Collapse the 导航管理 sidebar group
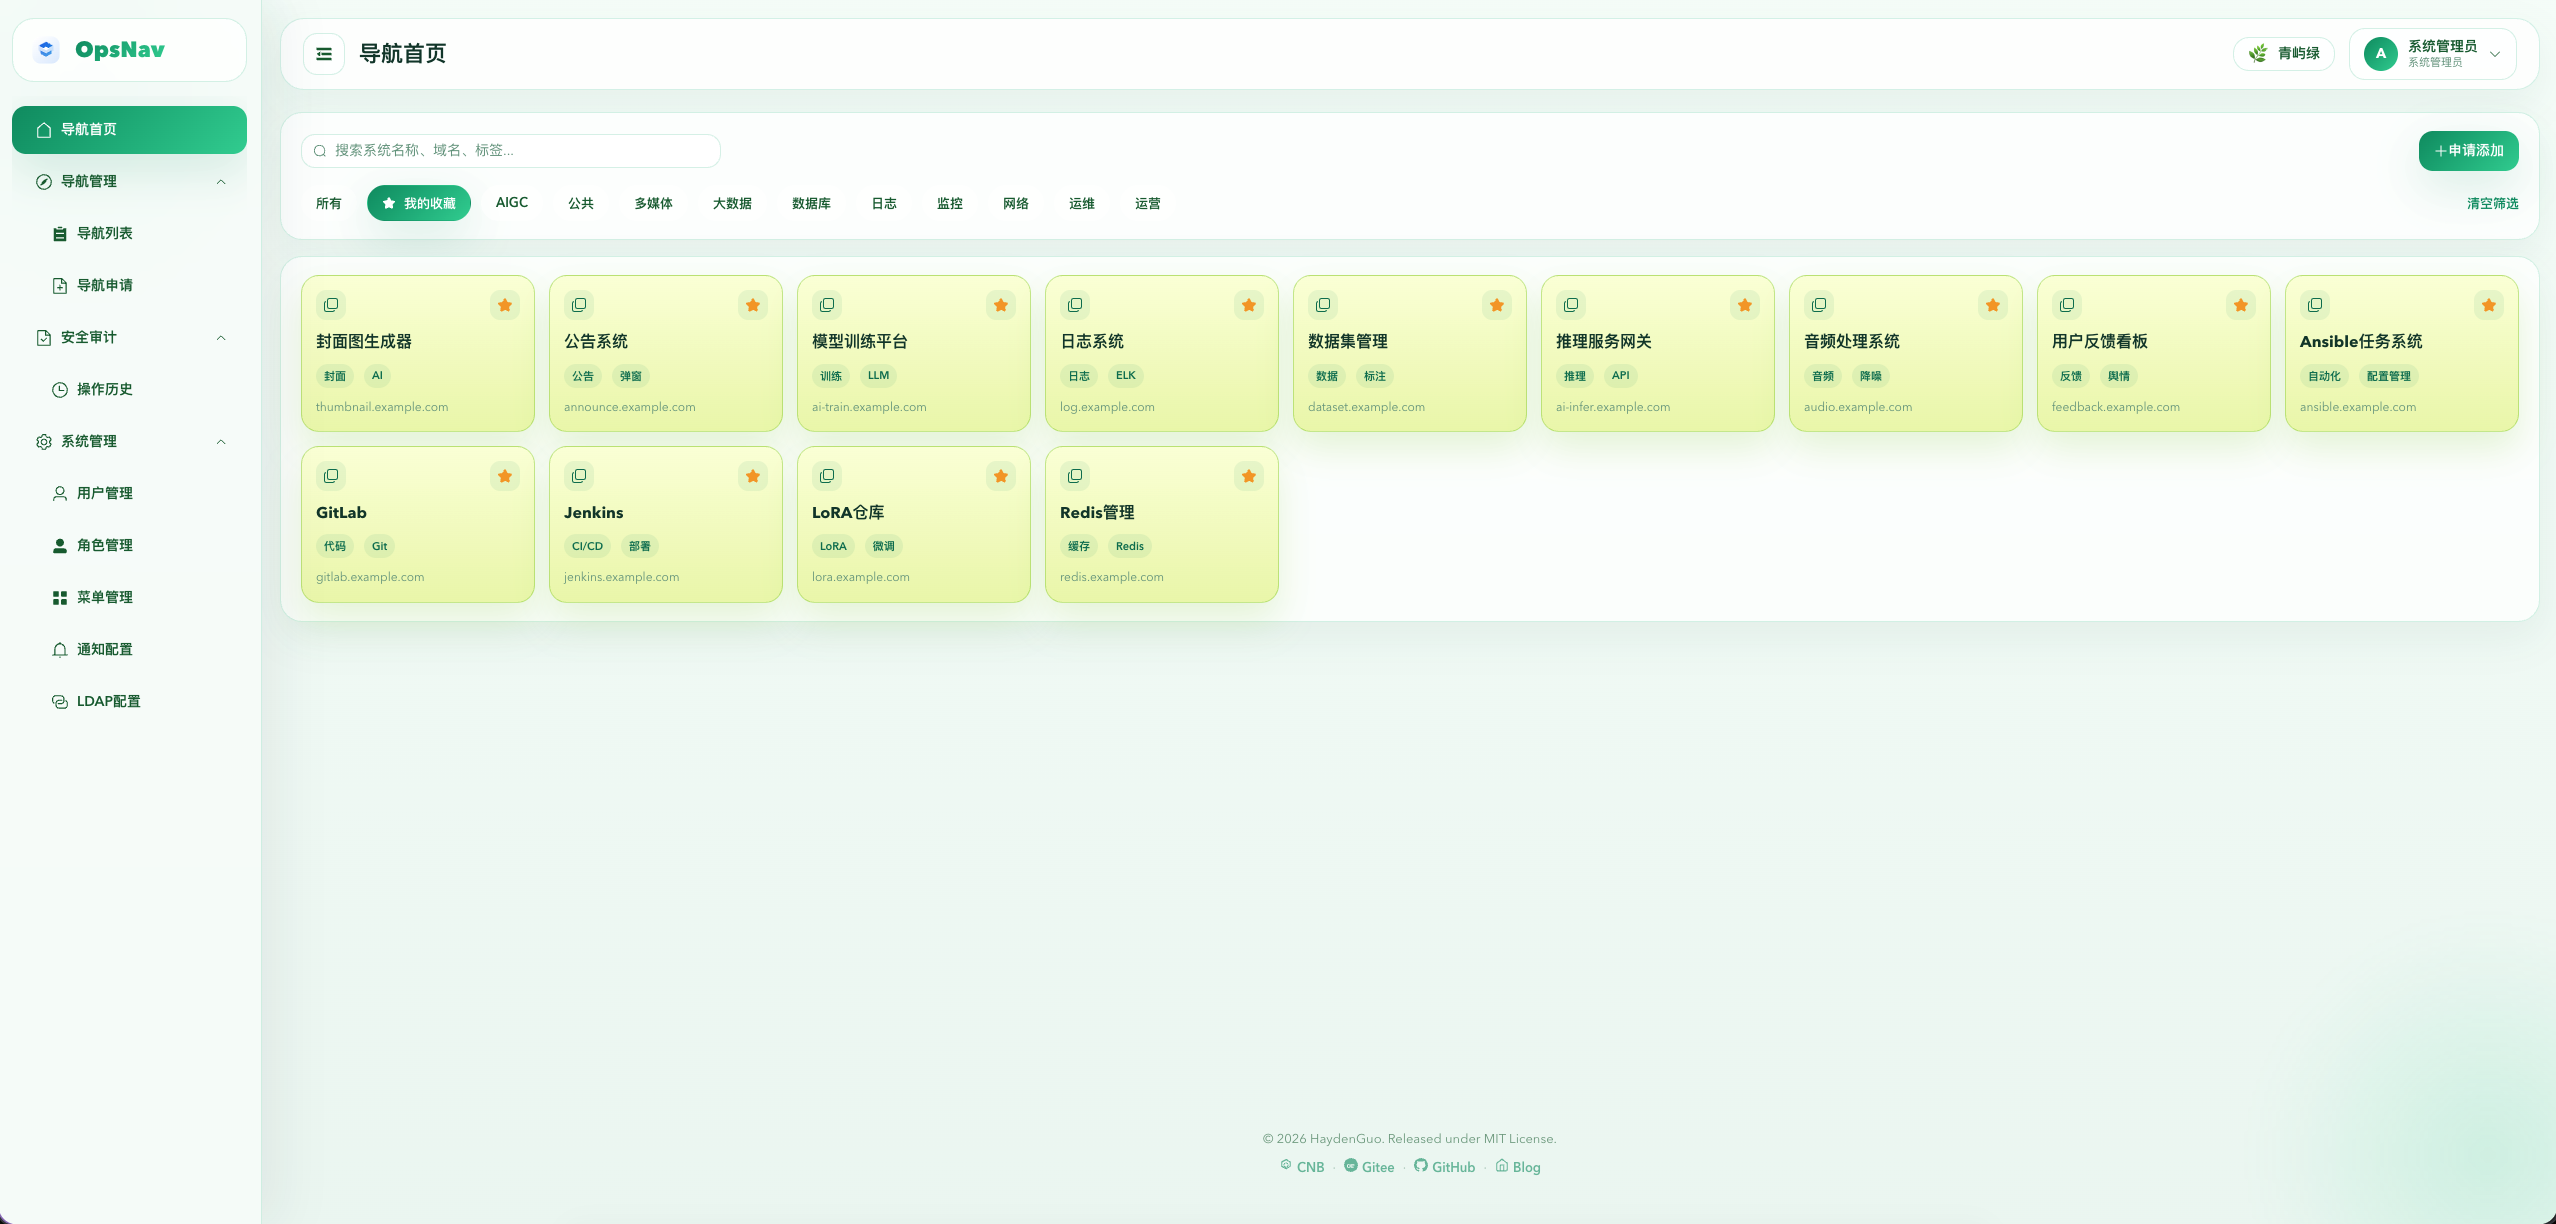Image resolution: width=2556 pixels, height=1224 pixels. (x=221, y=181)
